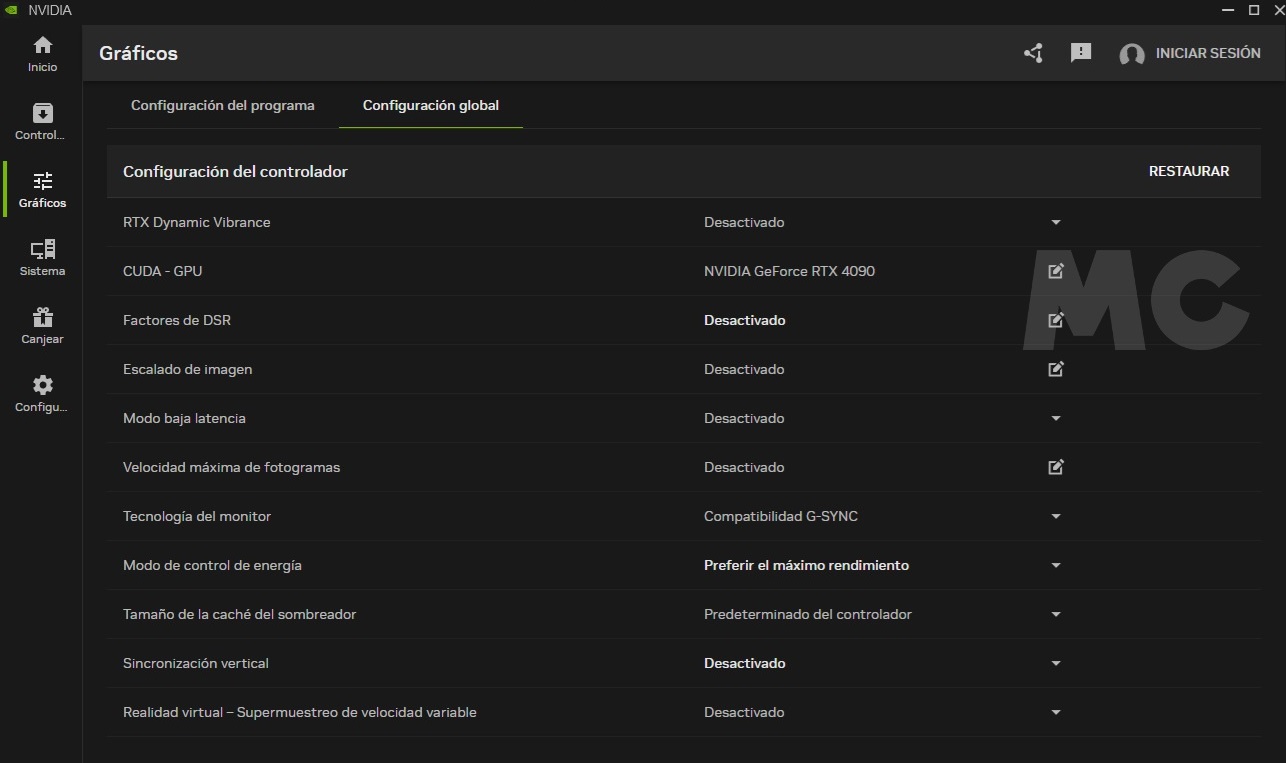Click INICIAR SESIÓN to log in
This screenshot has height=763, width=1286.
1208,53
